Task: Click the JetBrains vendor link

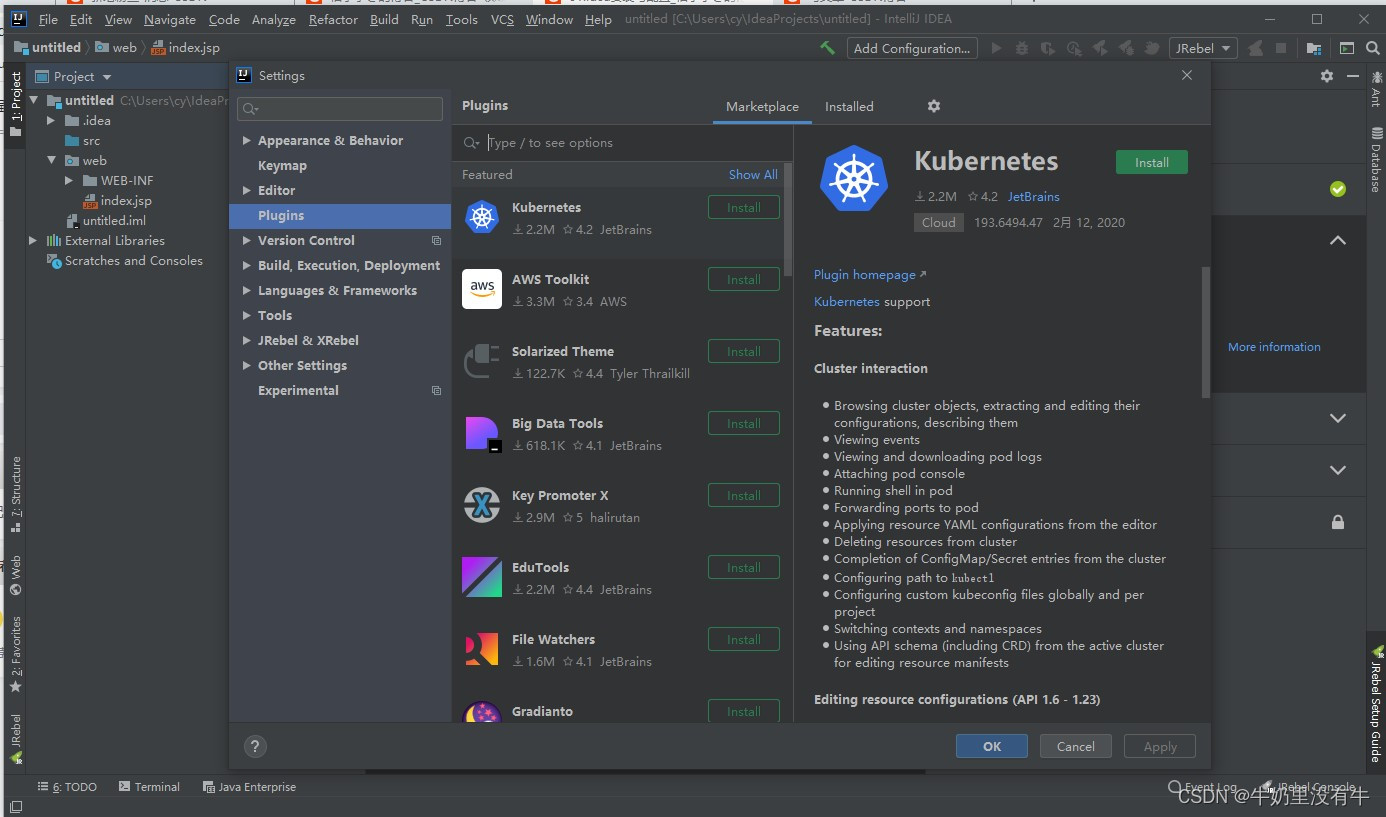Action: 1033,197
